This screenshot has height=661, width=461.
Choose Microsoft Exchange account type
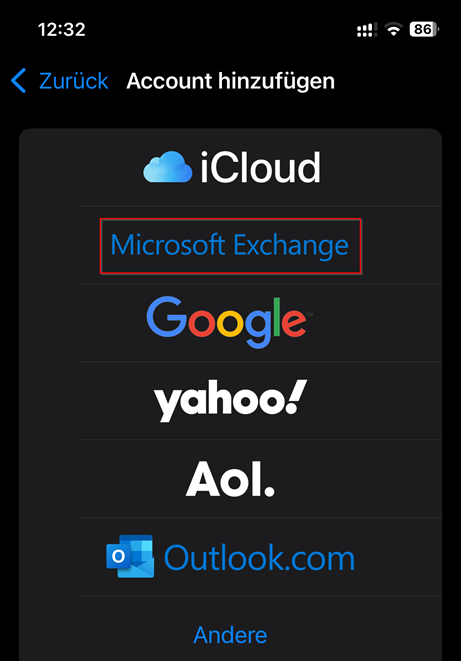tap(230, 245)
